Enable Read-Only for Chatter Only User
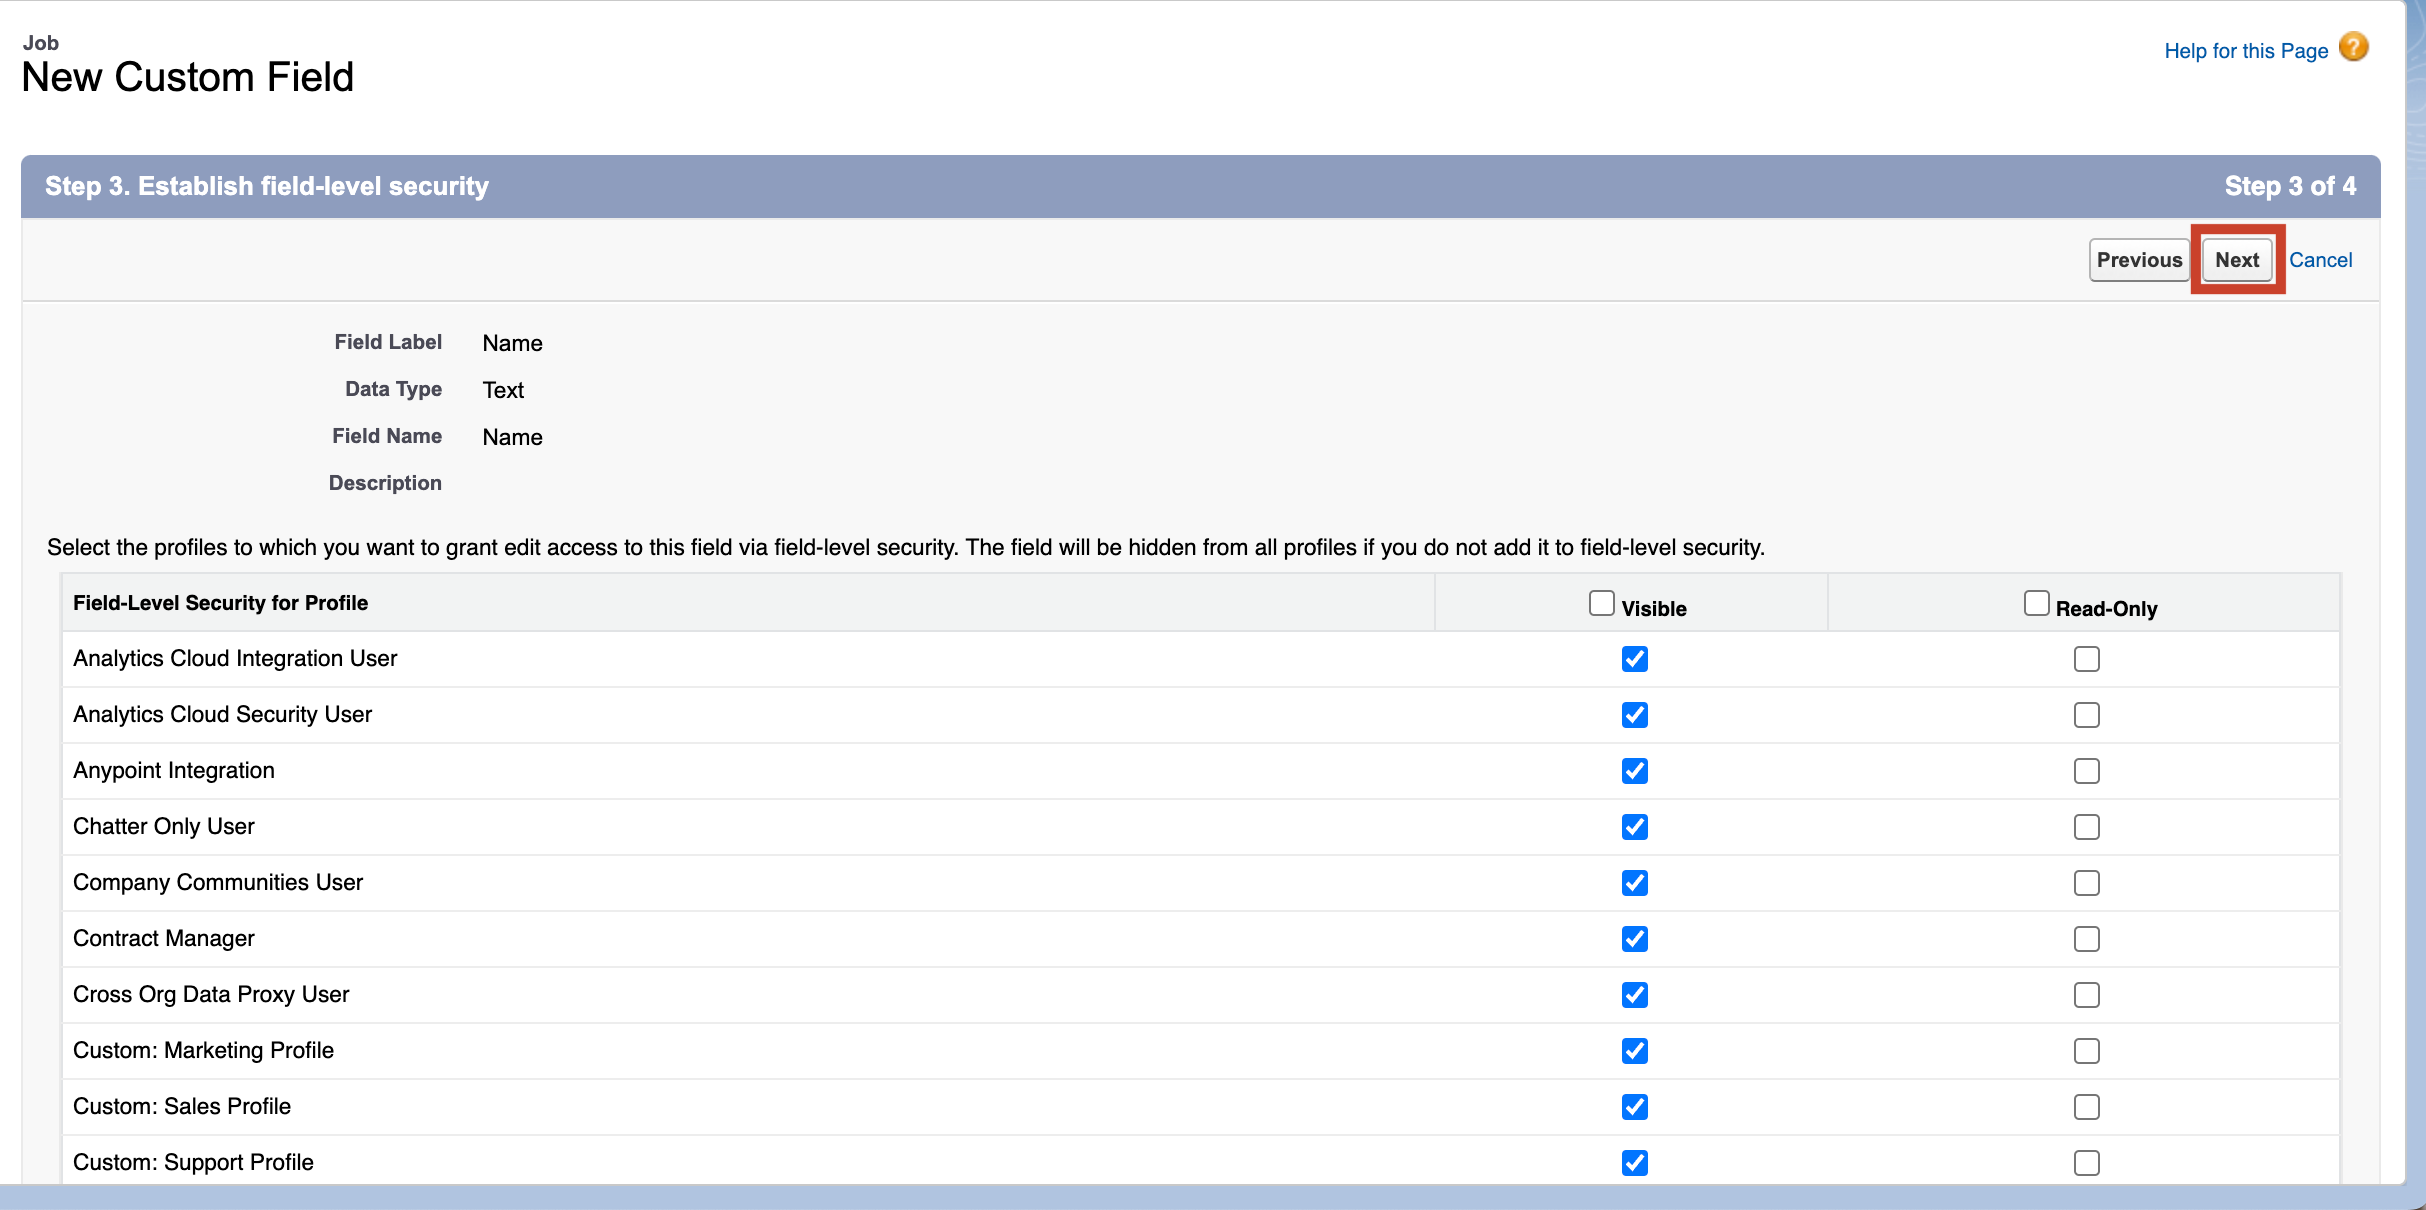 [x=2087, y=827]
